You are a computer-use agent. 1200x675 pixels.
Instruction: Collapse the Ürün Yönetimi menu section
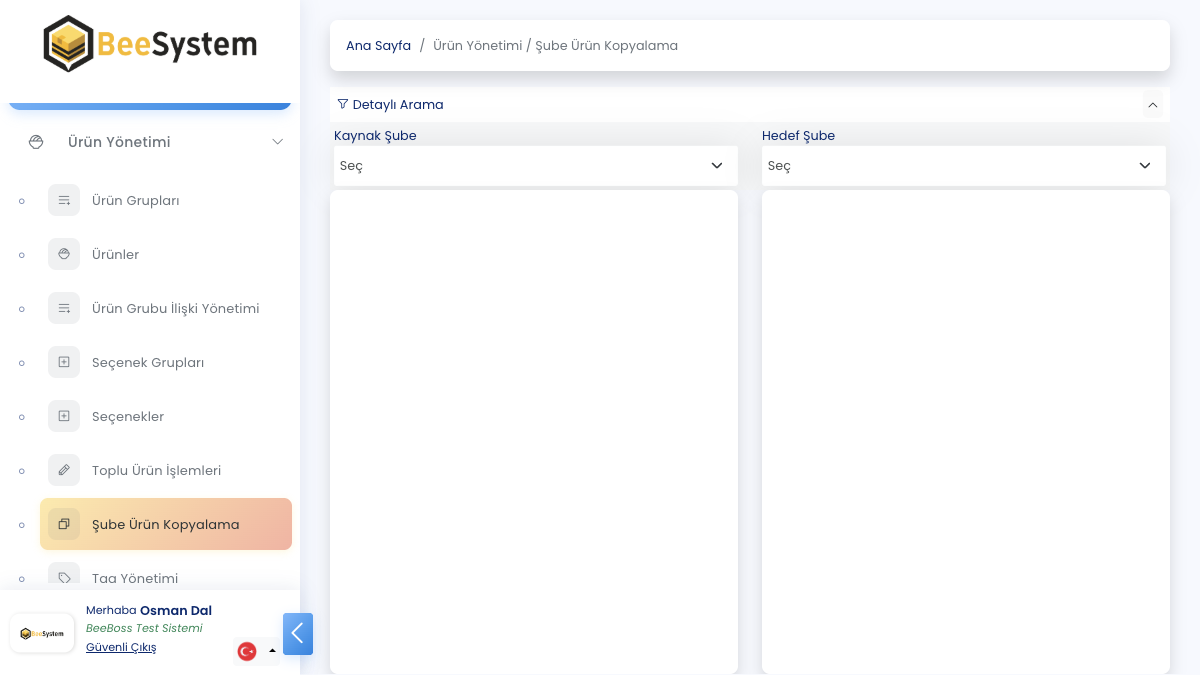point(277,142)
